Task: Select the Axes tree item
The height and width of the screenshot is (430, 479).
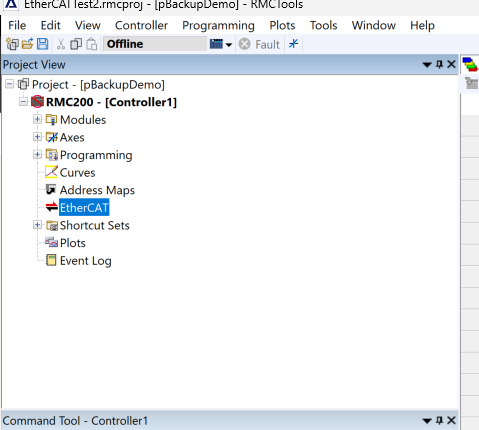Action: click(x=72, y=137)
